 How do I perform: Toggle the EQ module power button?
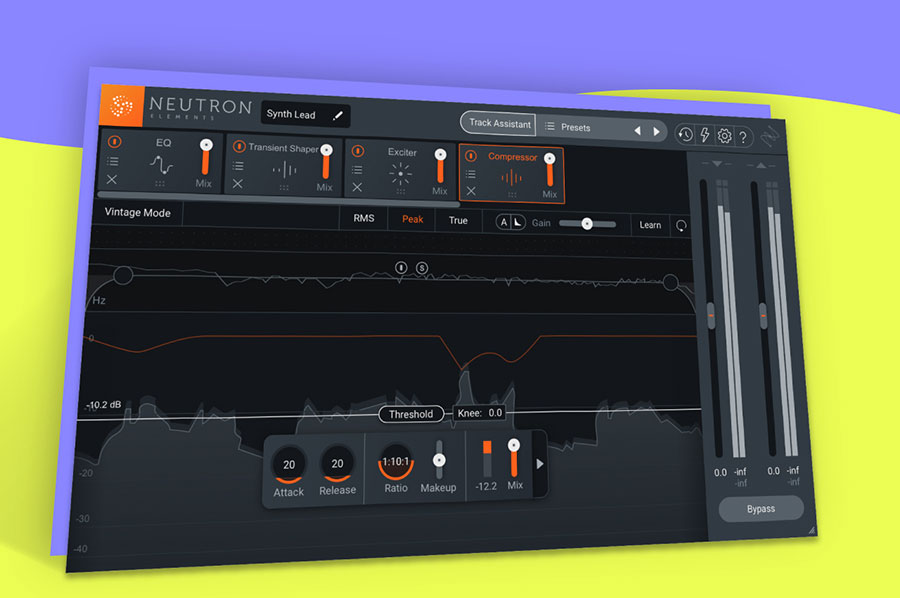pos(114,141)
